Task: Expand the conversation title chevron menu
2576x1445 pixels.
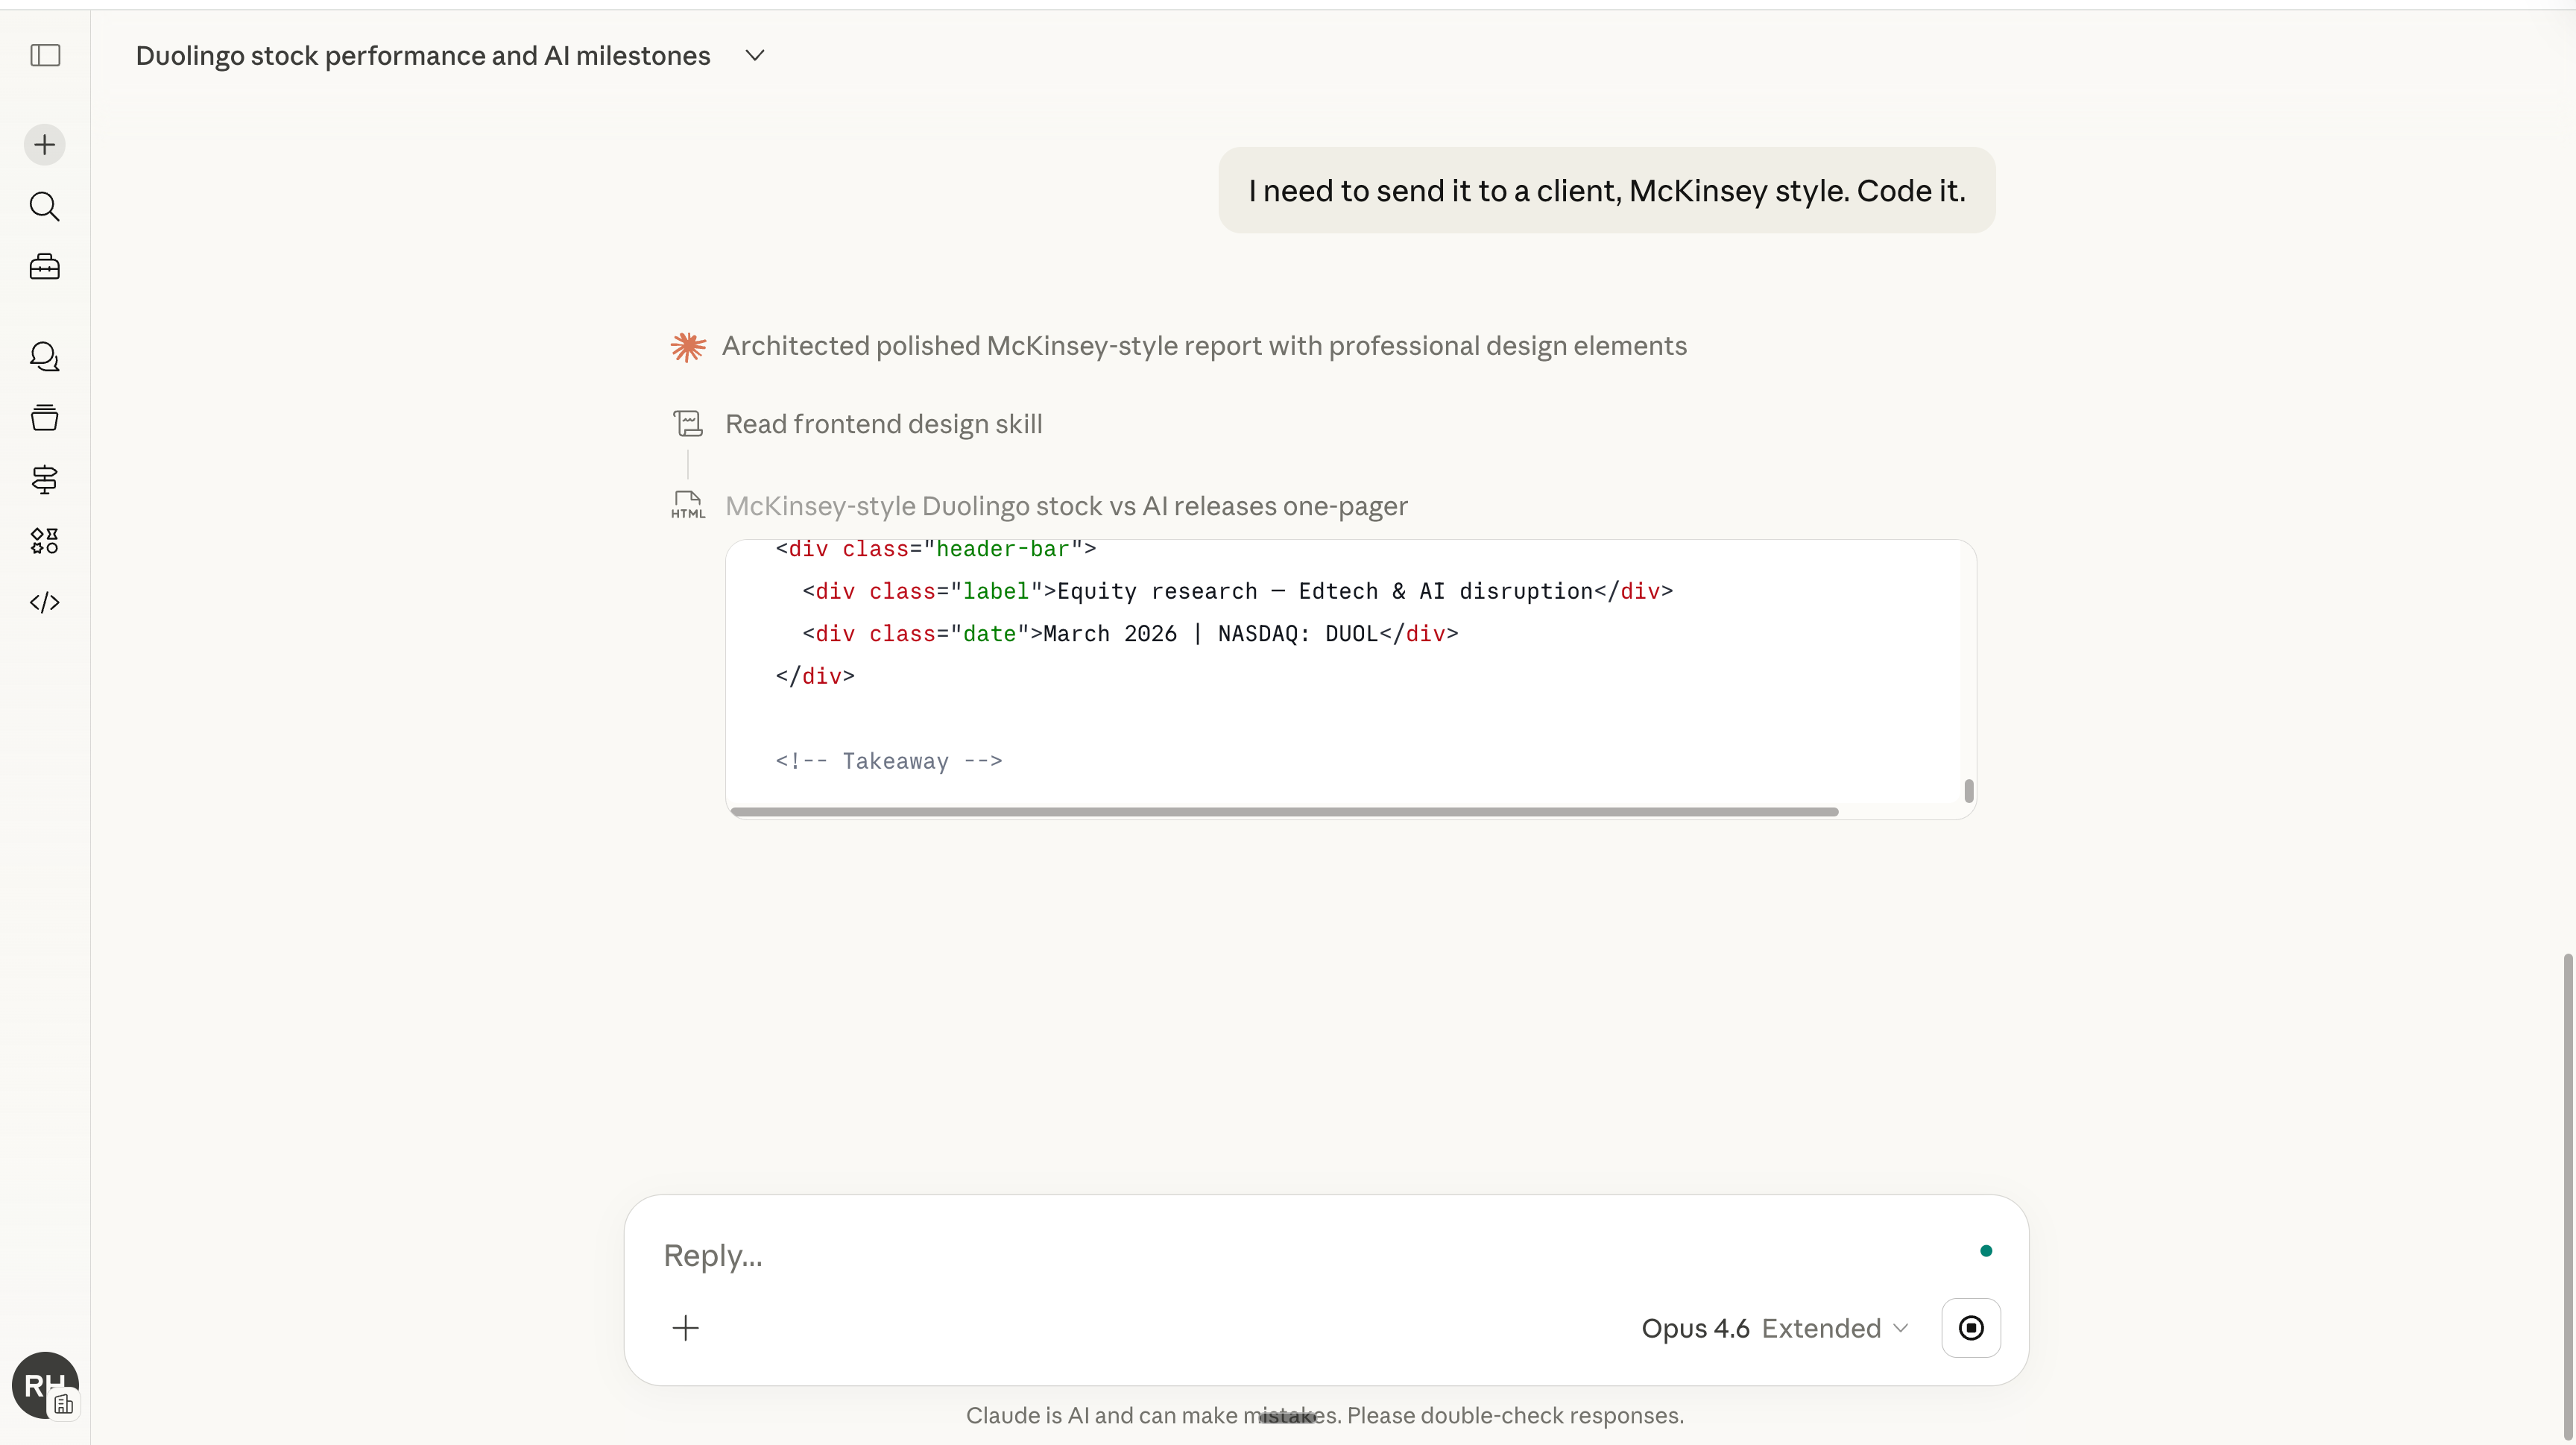Action: (755, 56)
